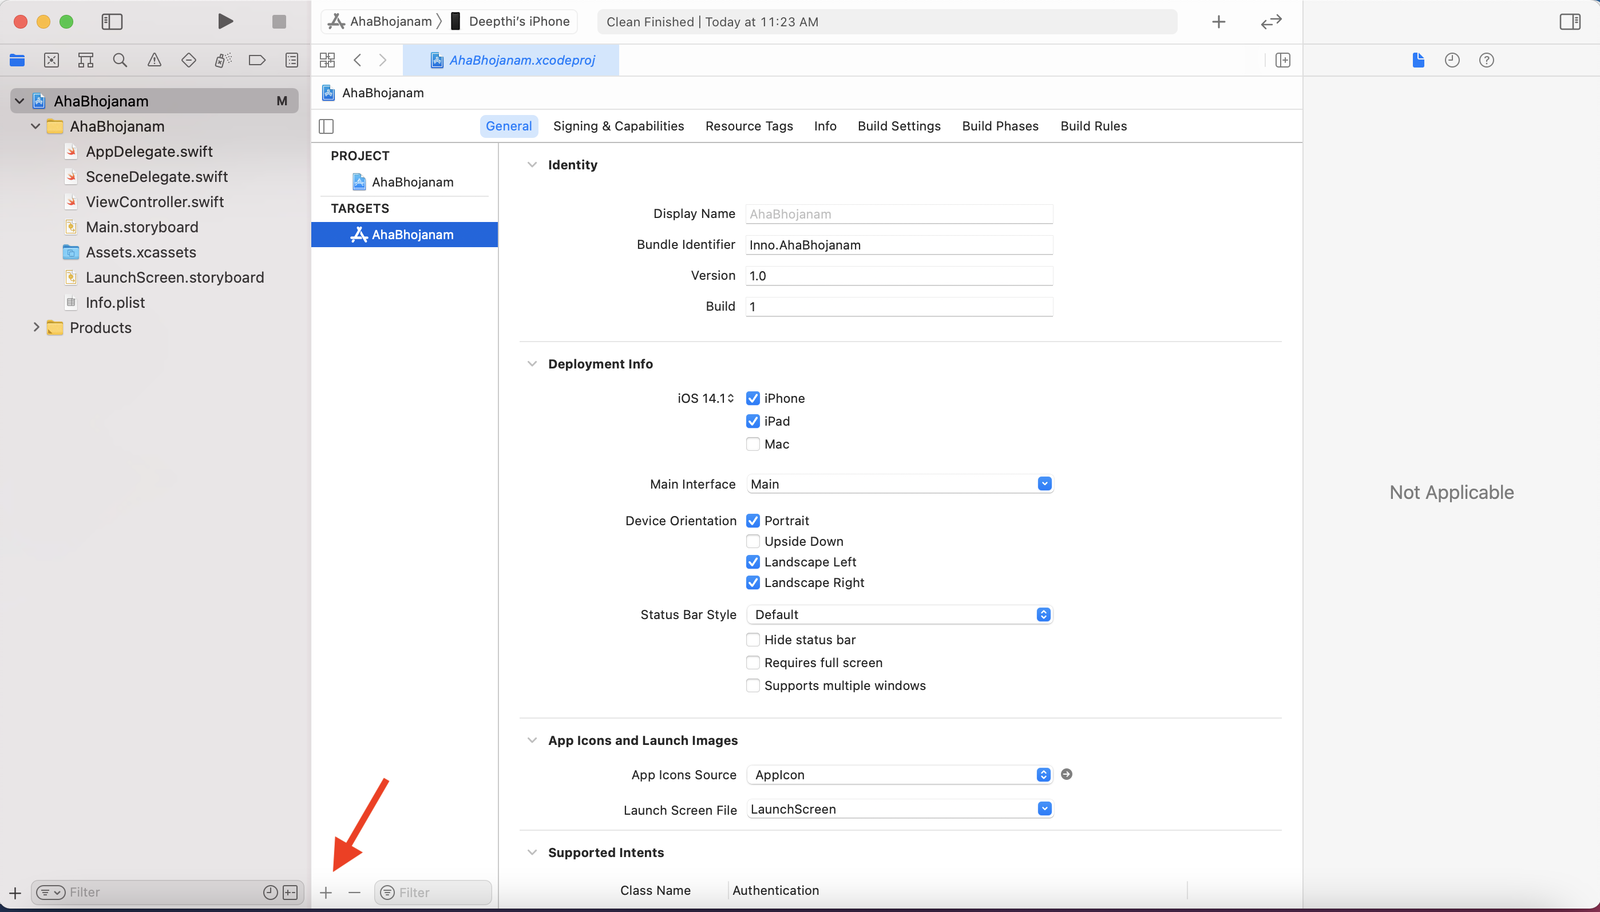Show only source-controlled files
The image size is (1600, 912).
(290, 892)
